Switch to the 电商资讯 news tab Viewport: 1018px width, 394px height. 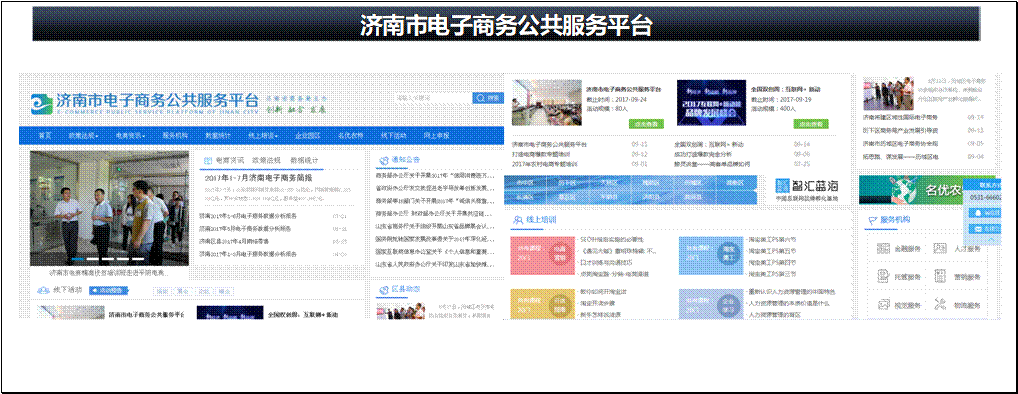[230, 160]
